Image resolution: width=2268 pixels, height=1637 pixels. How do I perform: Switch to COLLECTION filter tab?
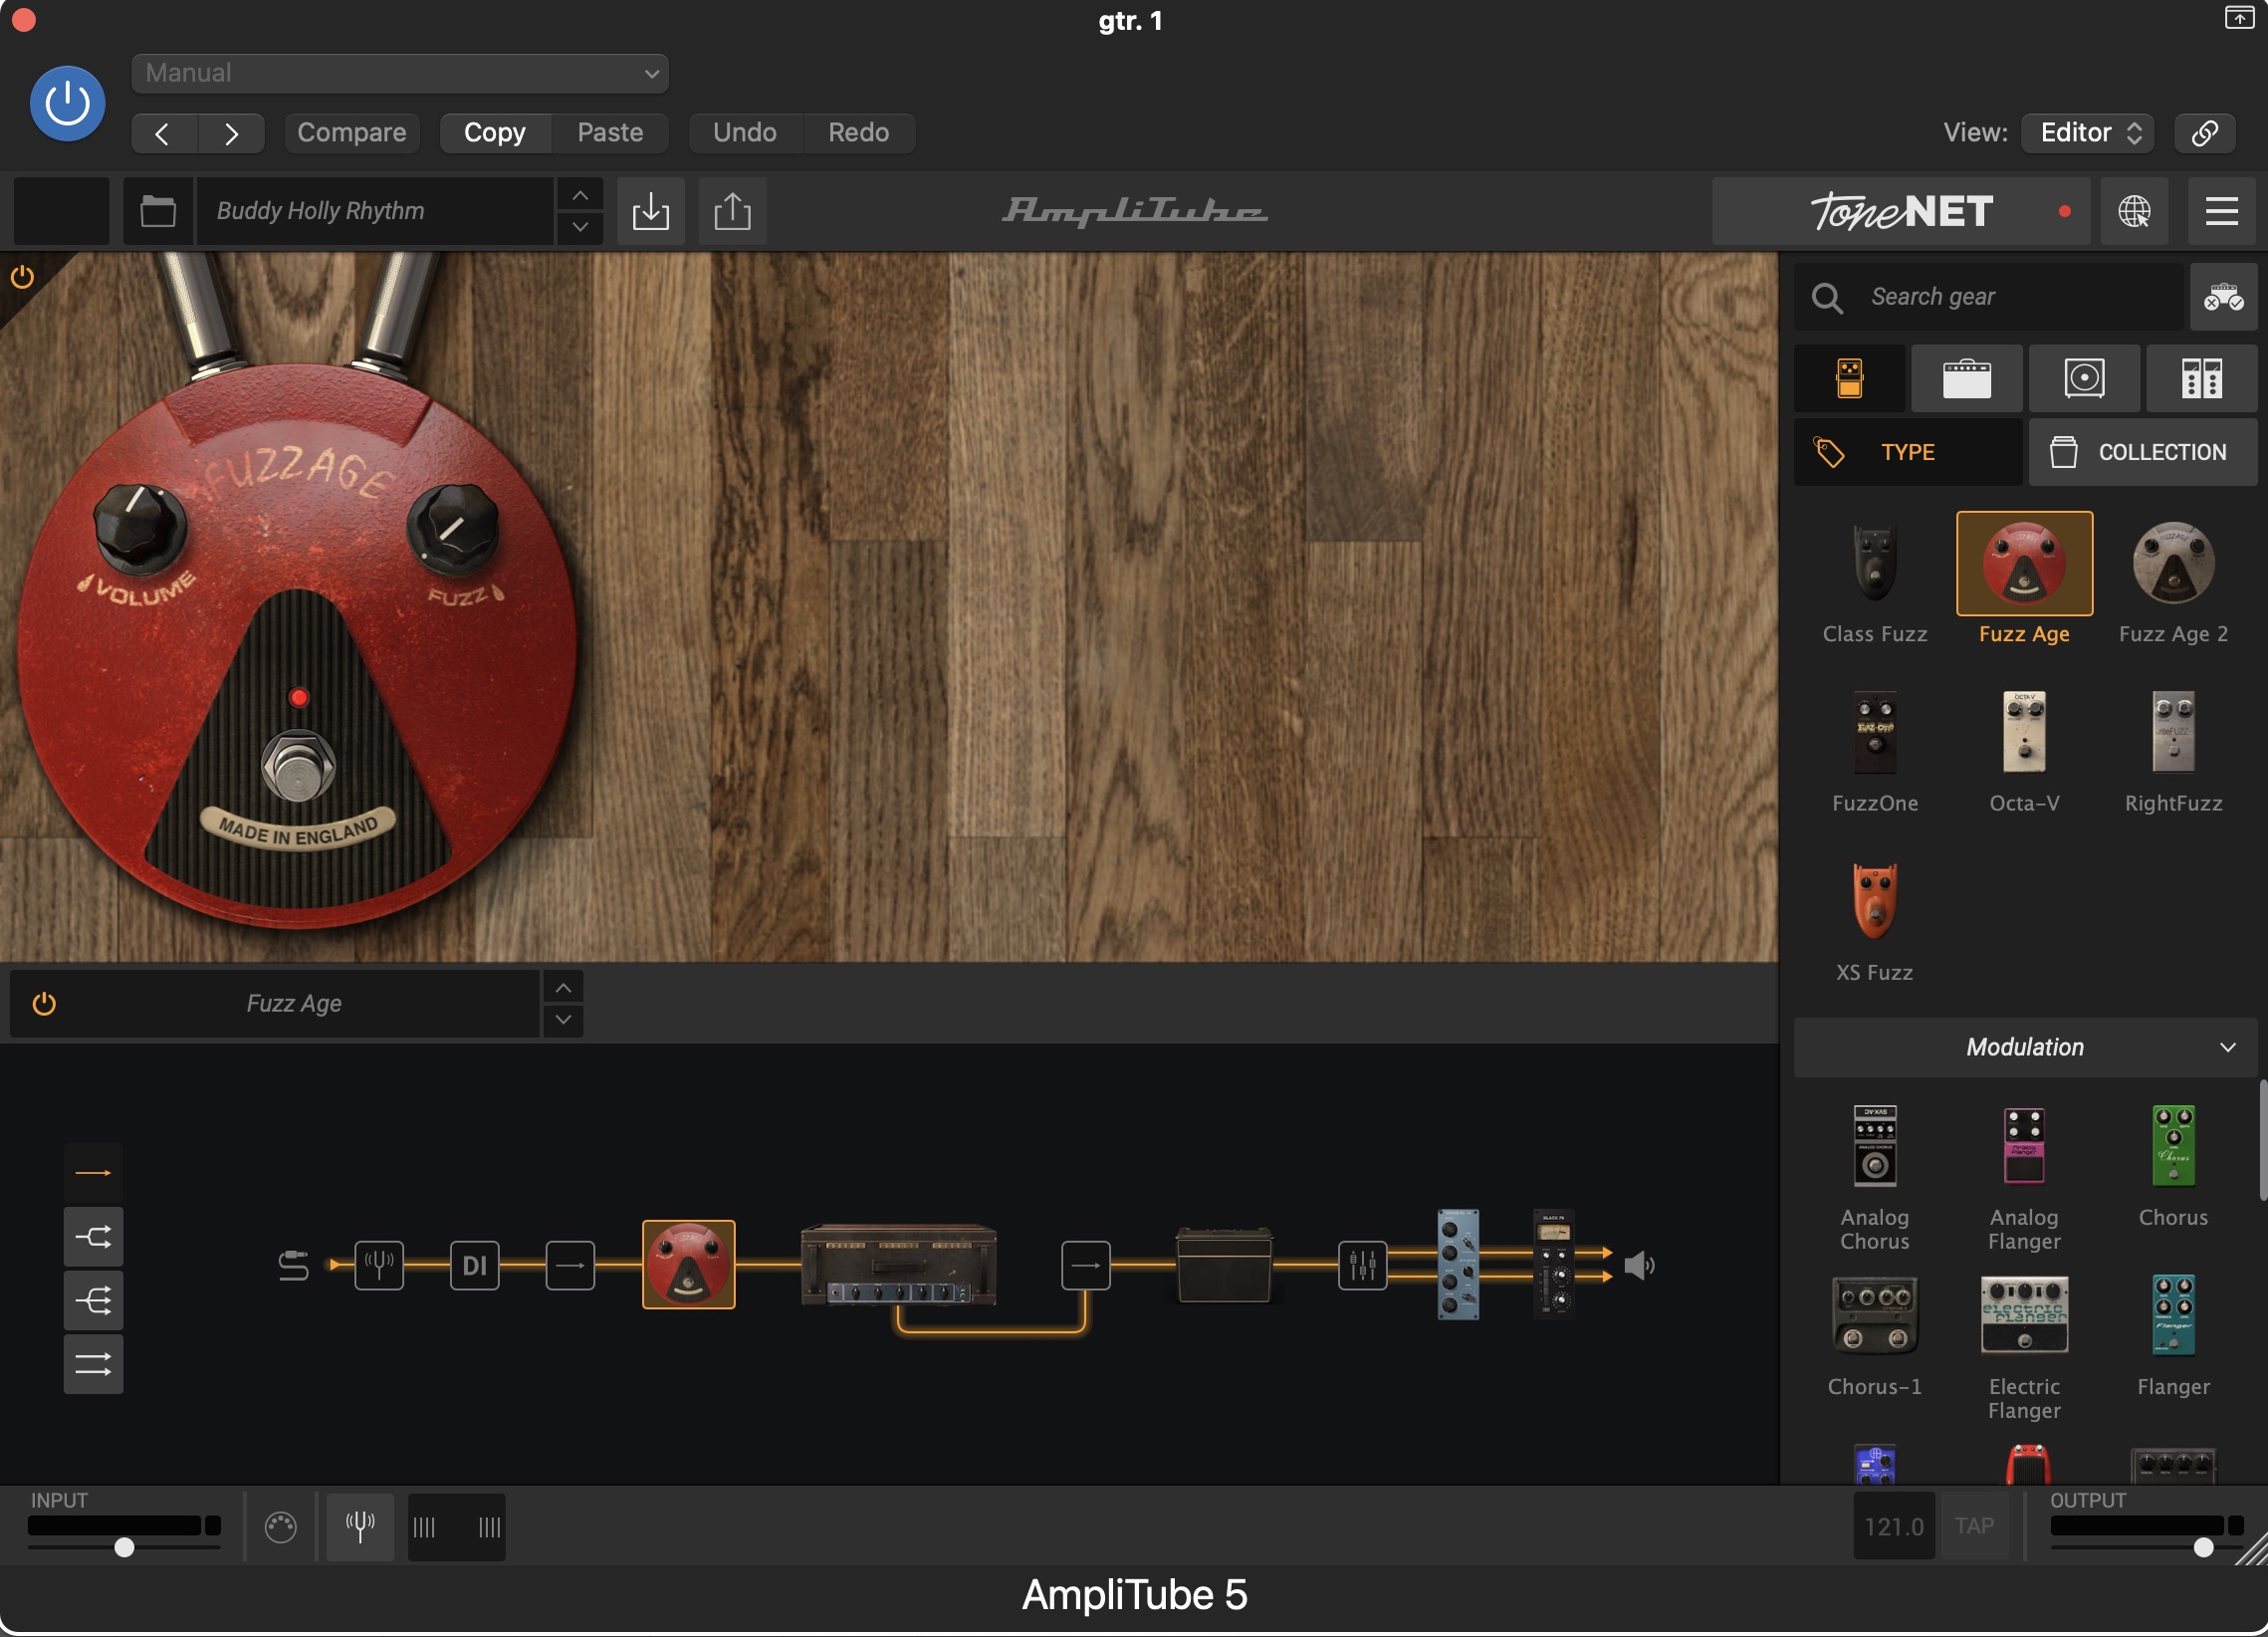pos(2142,452)
